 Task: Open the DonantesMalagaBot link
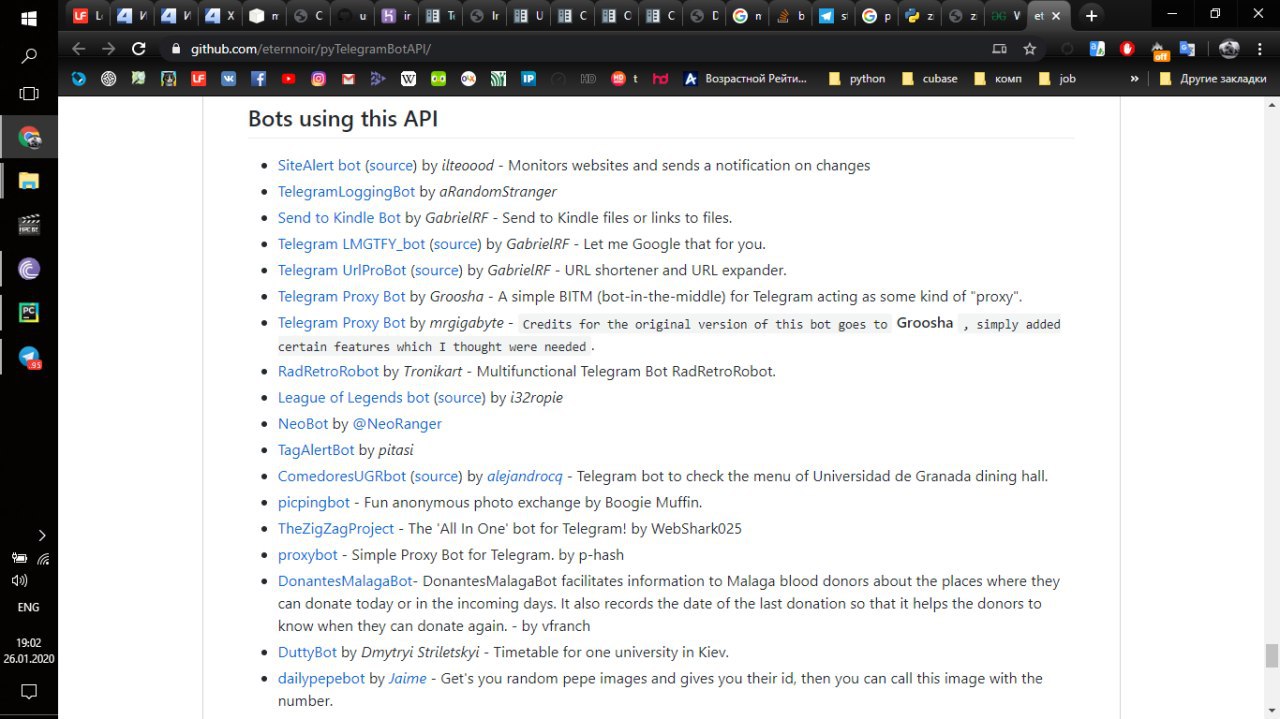(x=345, y=580)
